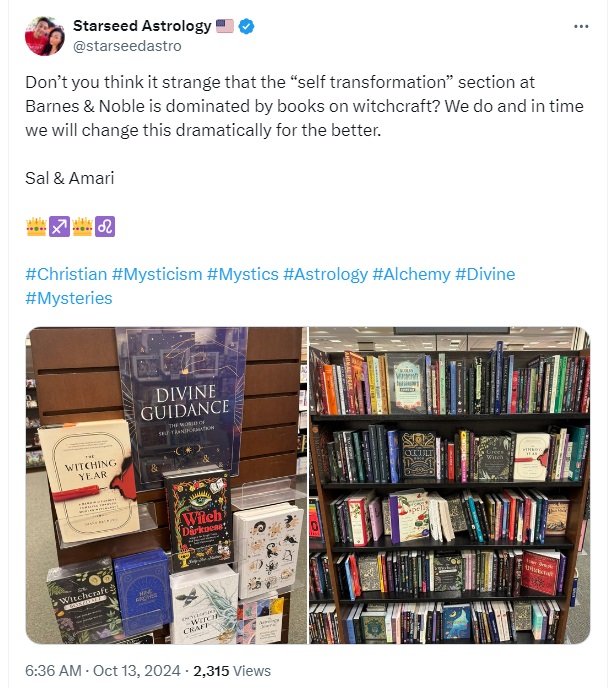Open the #Astrology hashtag

tap(325, 274)
